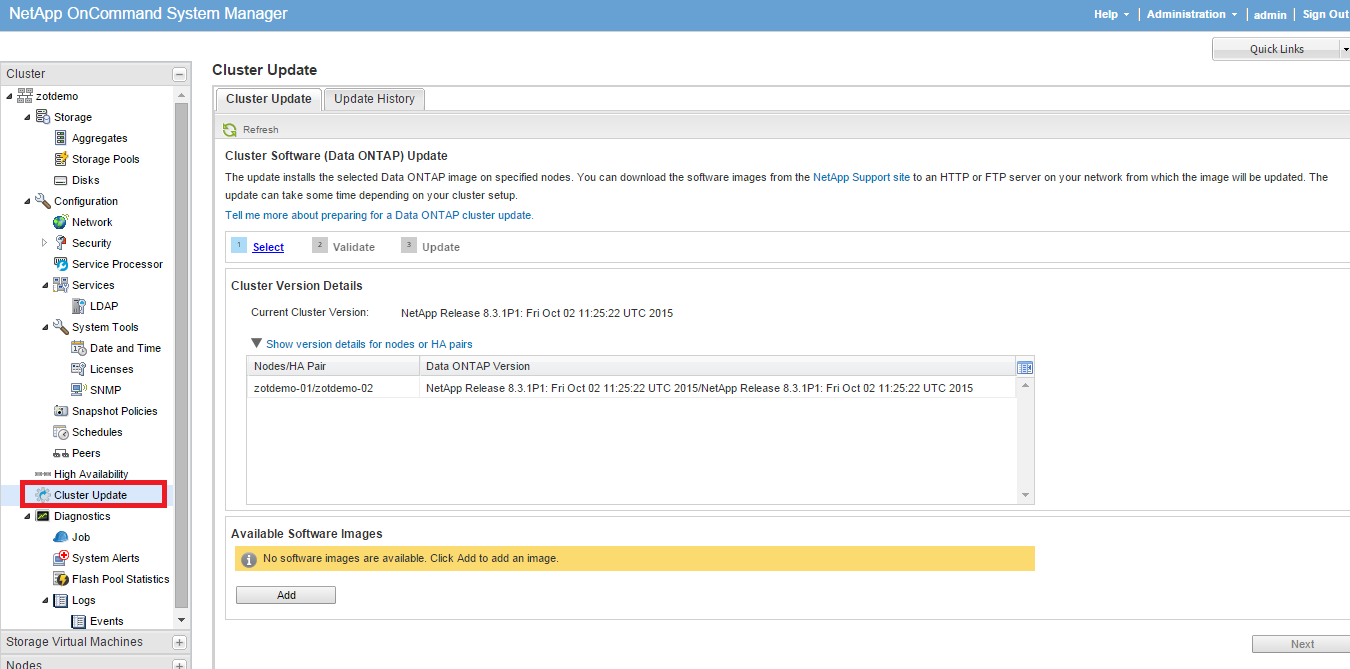
Task: Click the Disks icon
Action: click(x=61, y=180)
